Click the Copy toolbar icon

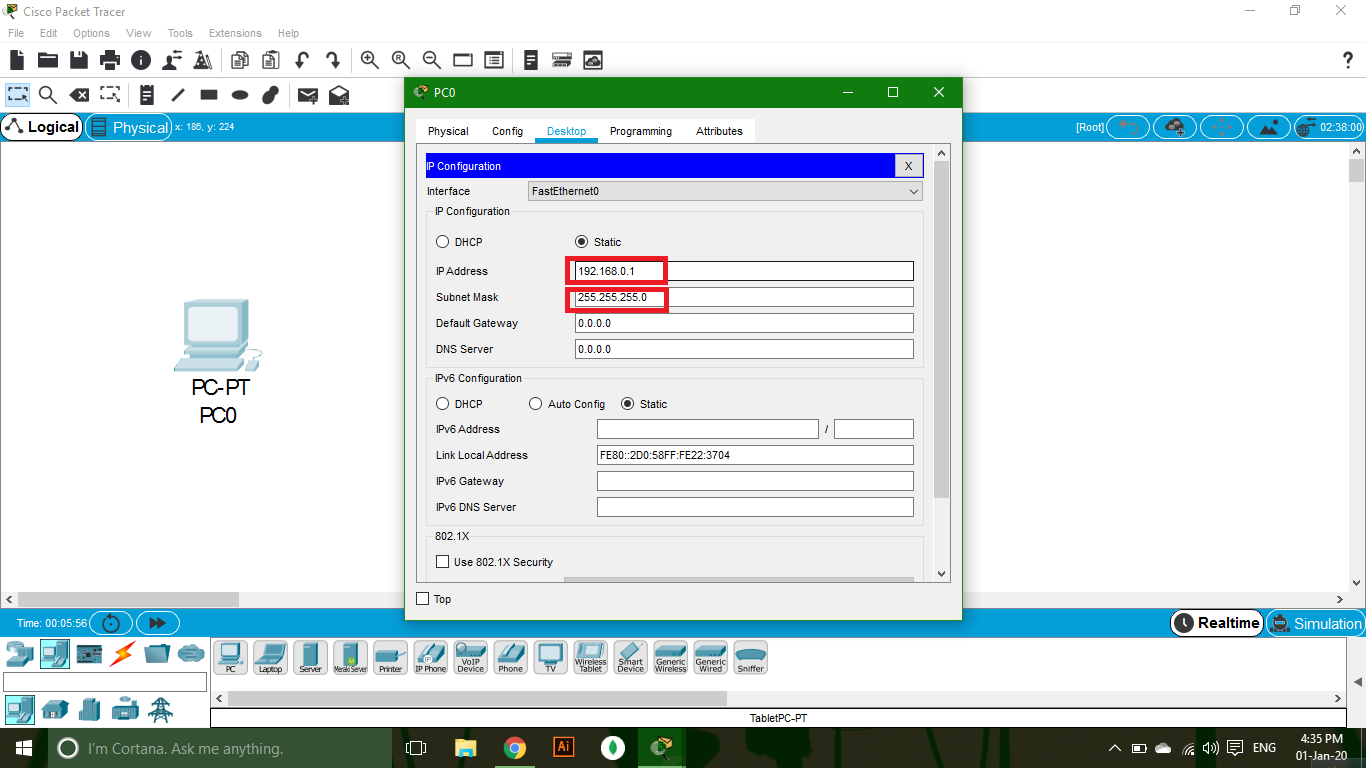coord(240,60)
